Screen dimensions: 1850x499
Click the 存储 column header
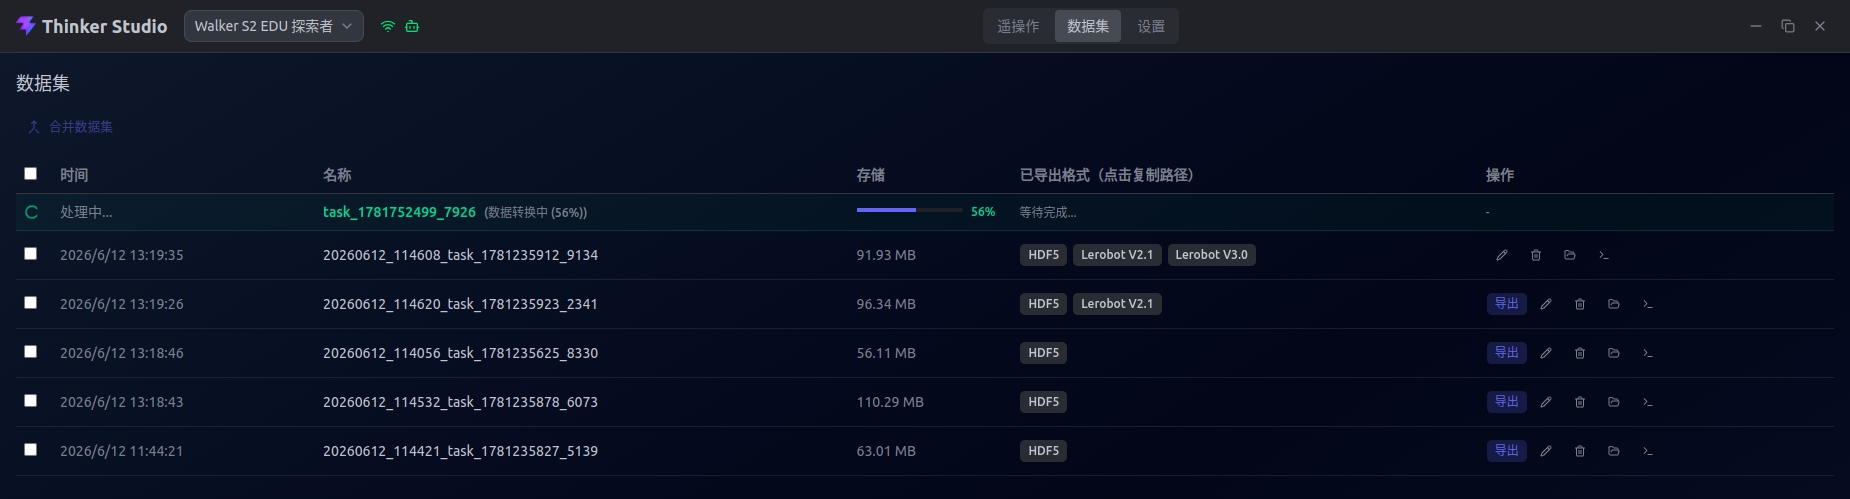871,175
